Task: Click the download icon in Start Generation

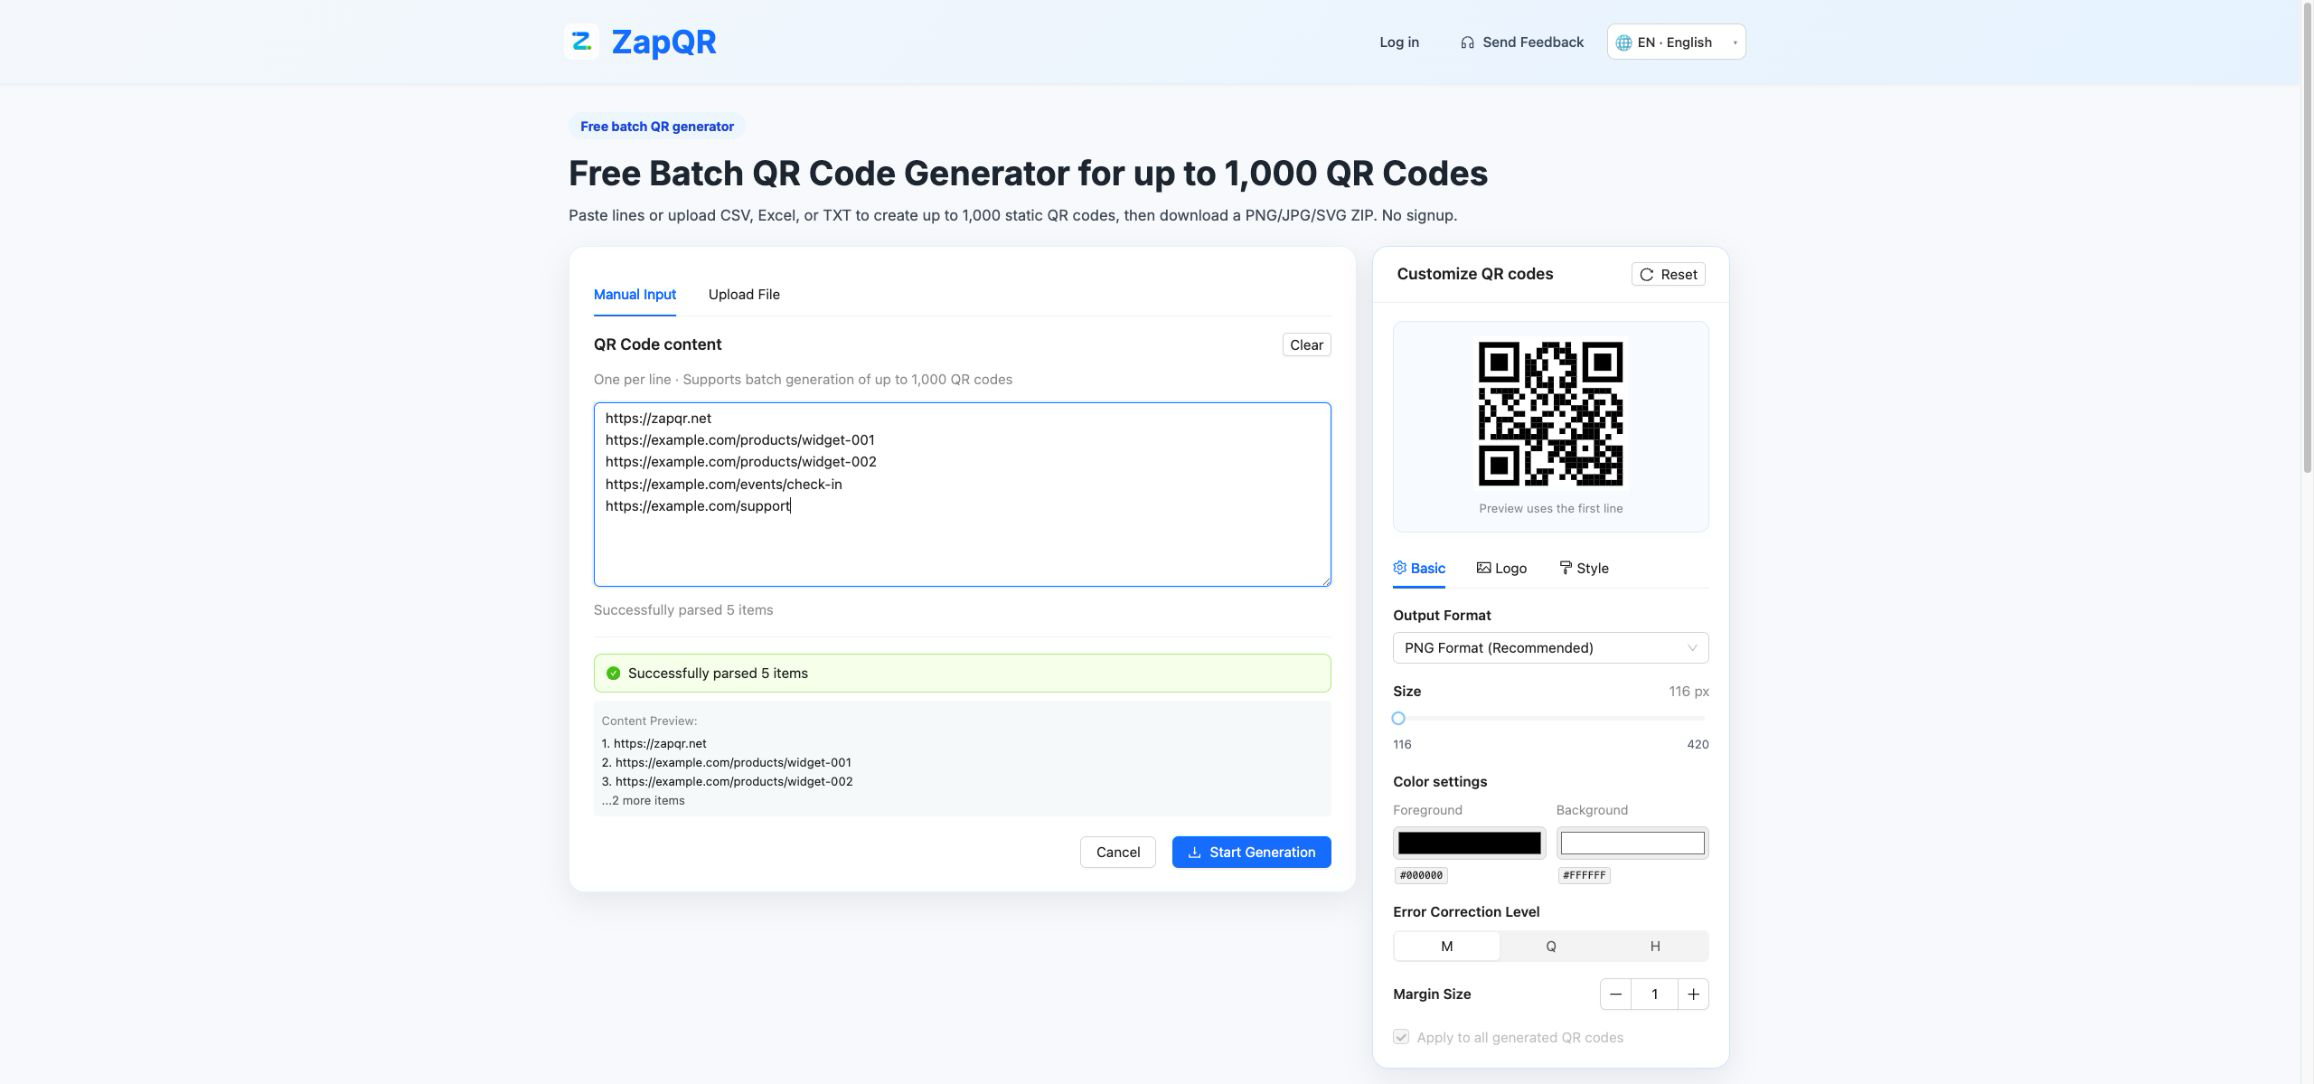Action: pos(1194,852)
